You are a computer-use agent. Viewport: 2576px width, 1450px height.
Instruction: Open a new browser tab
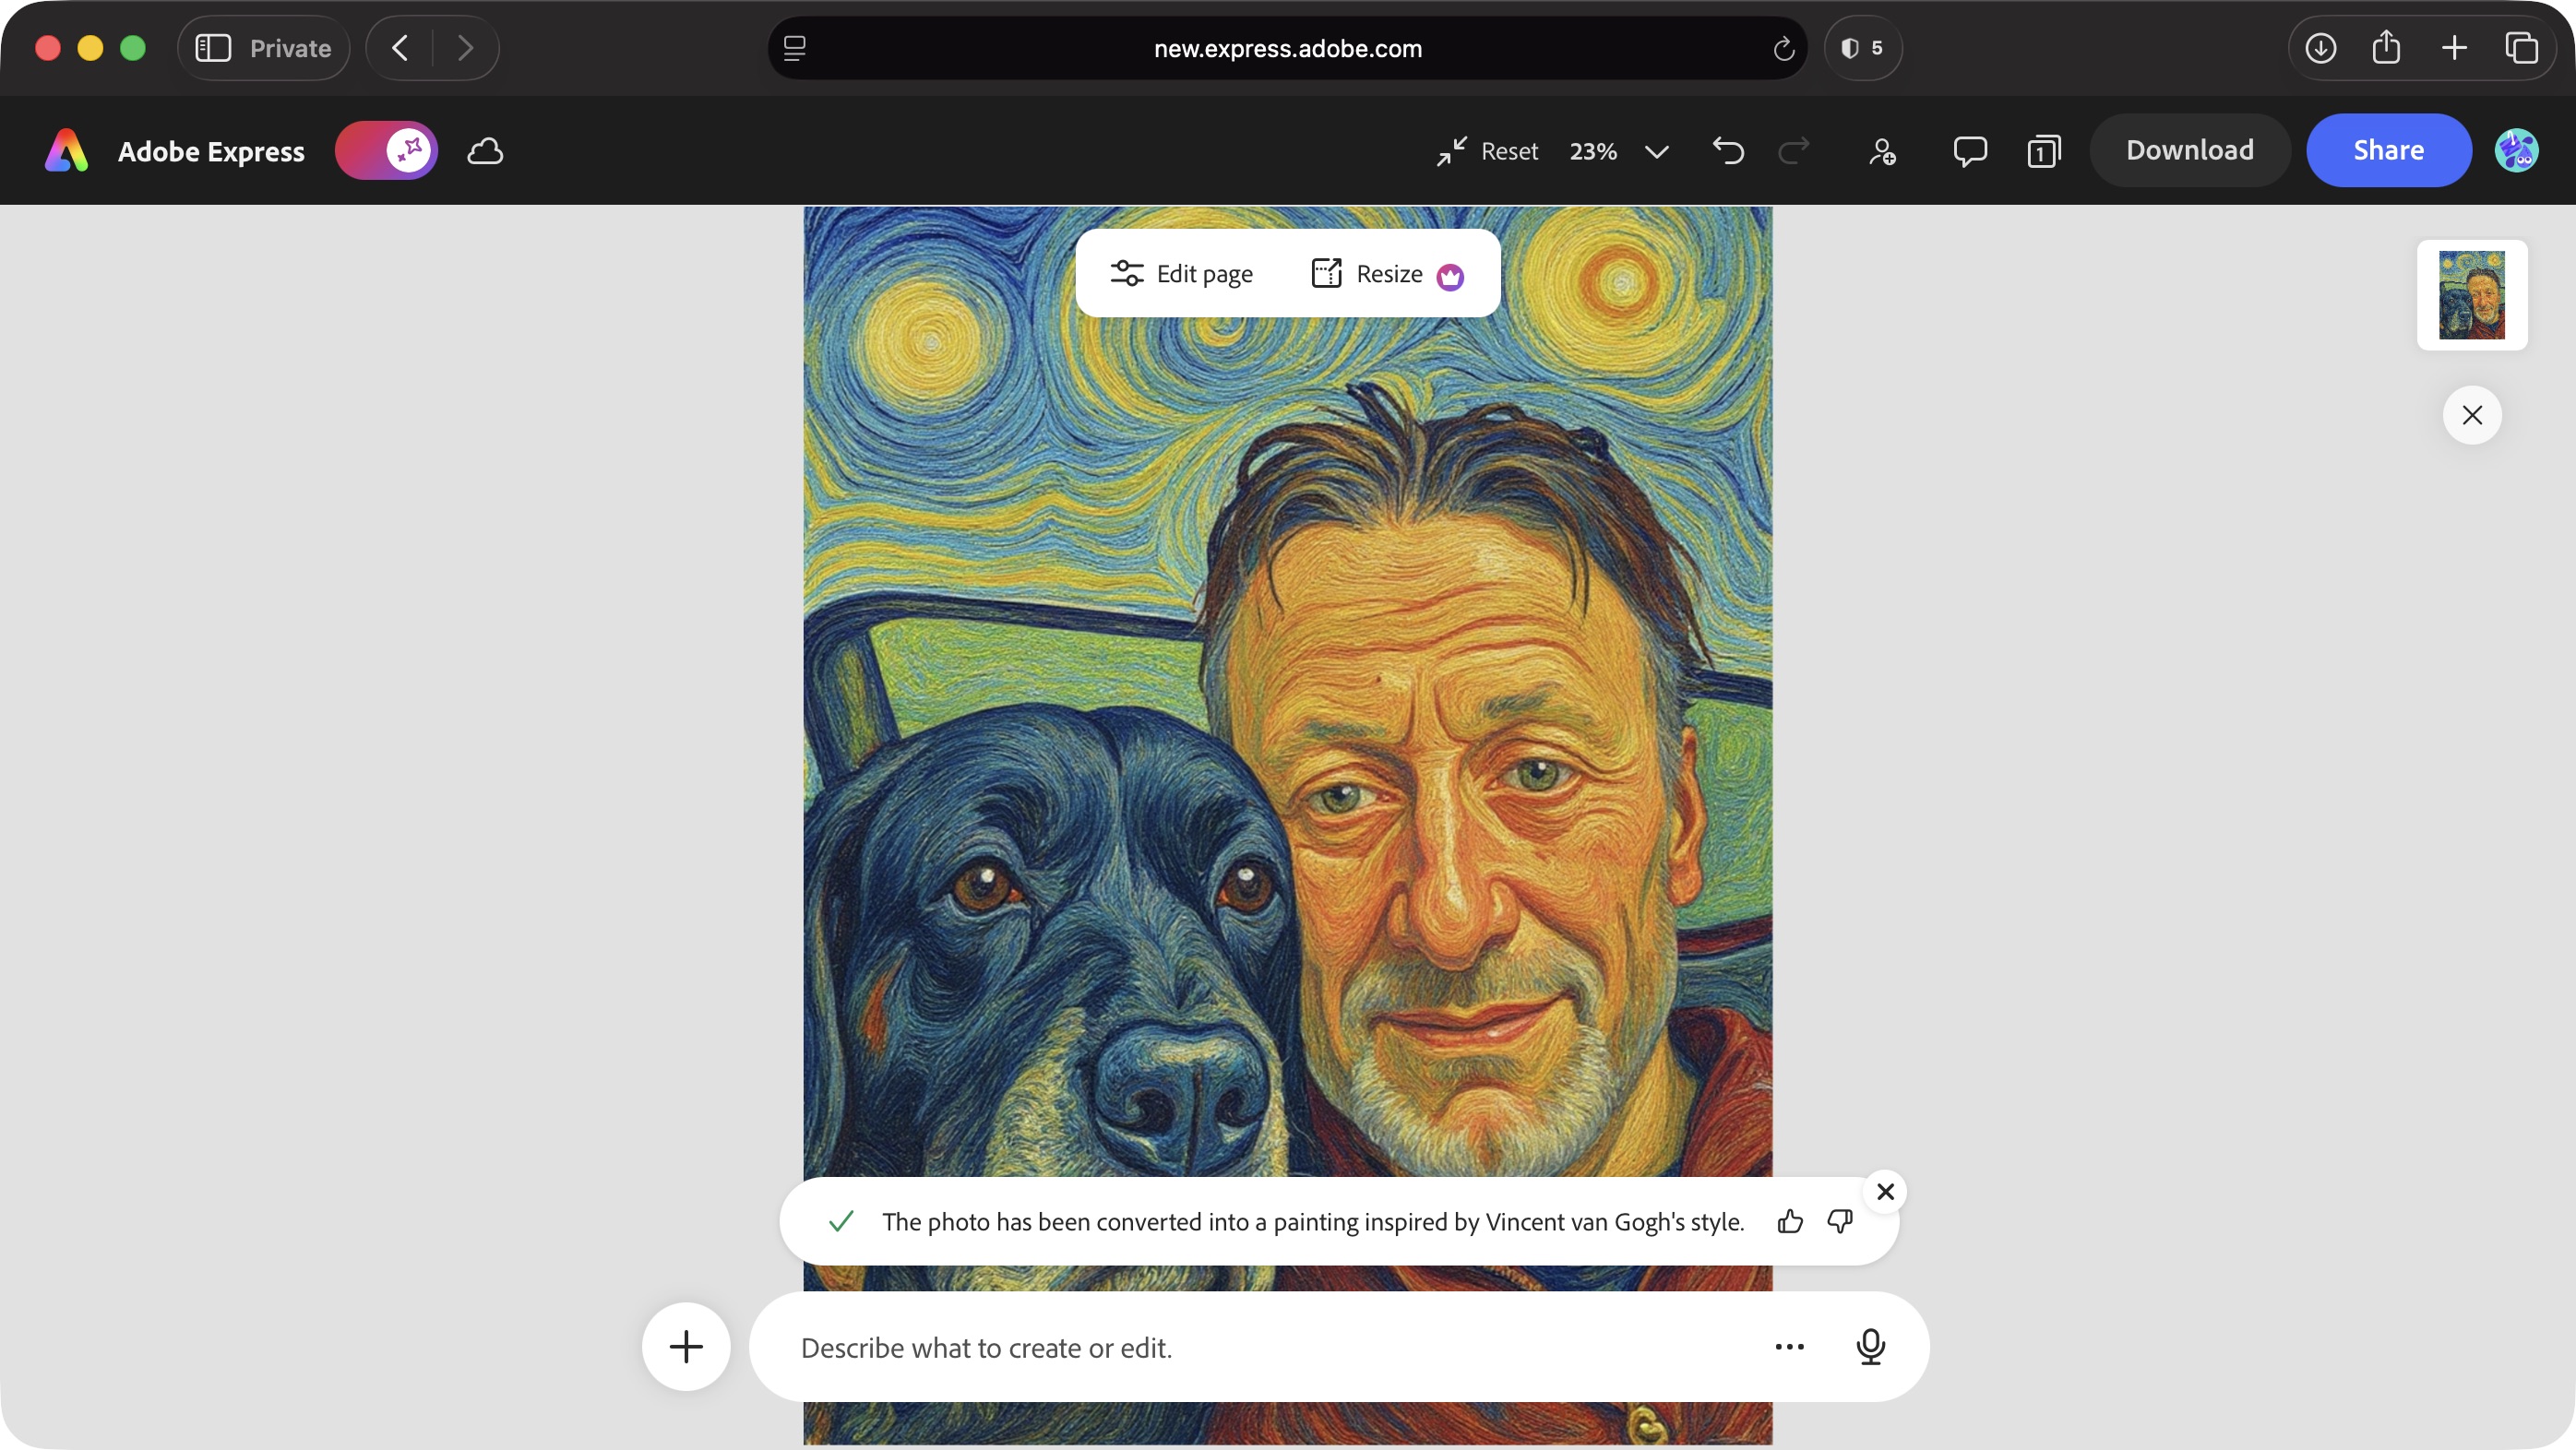coord(2454,48)
